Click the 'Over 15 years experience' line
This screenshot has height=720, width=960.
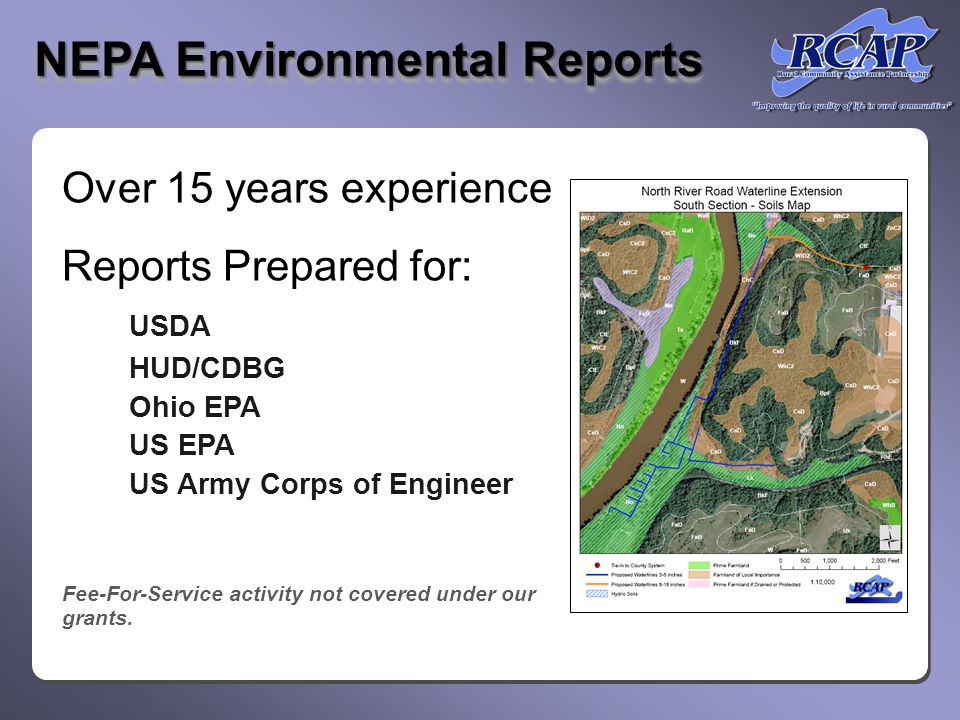[307, 189]
